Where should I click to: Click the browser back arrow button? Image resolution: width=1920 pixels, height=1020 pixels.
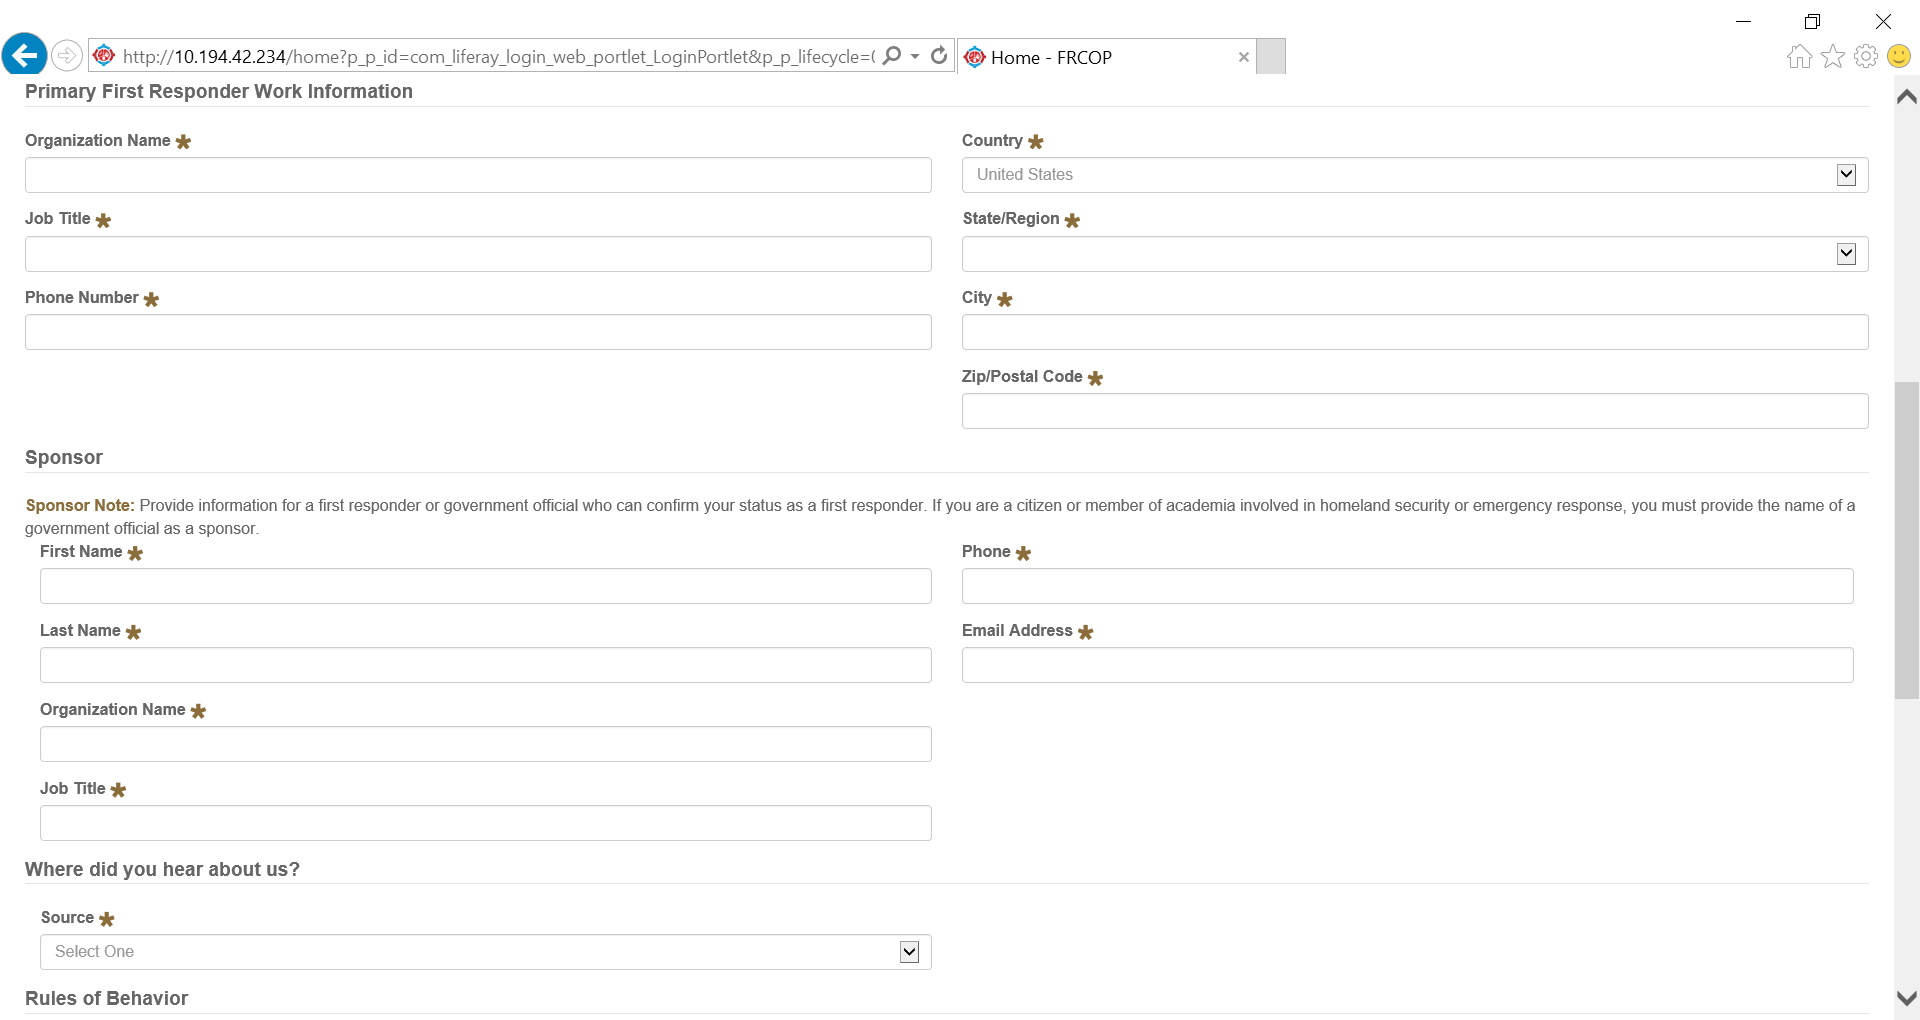(25, 55)
